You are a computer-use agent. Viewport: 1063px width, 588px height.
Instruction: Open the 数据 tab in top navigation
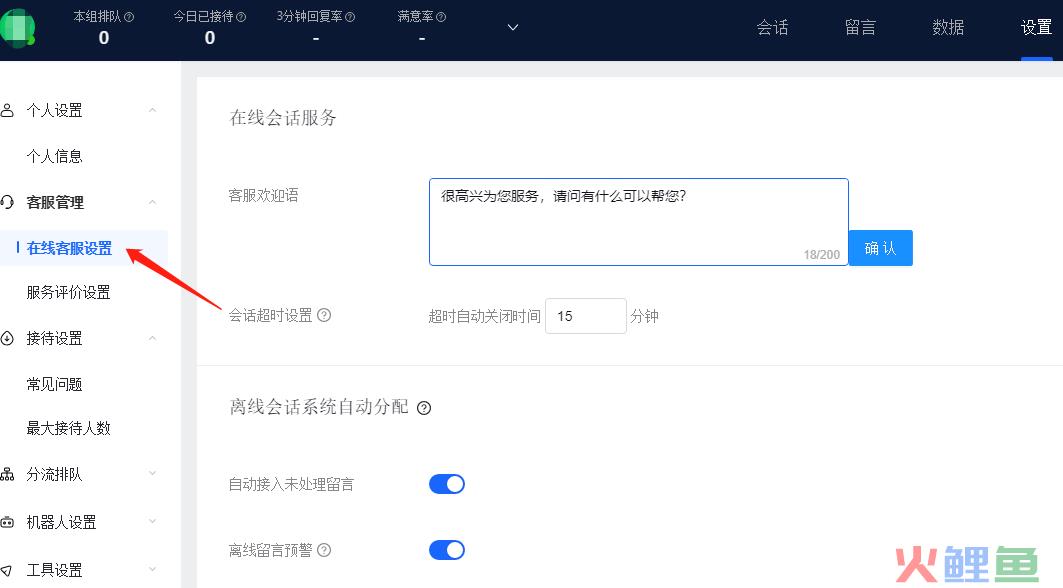pos(948,28)
